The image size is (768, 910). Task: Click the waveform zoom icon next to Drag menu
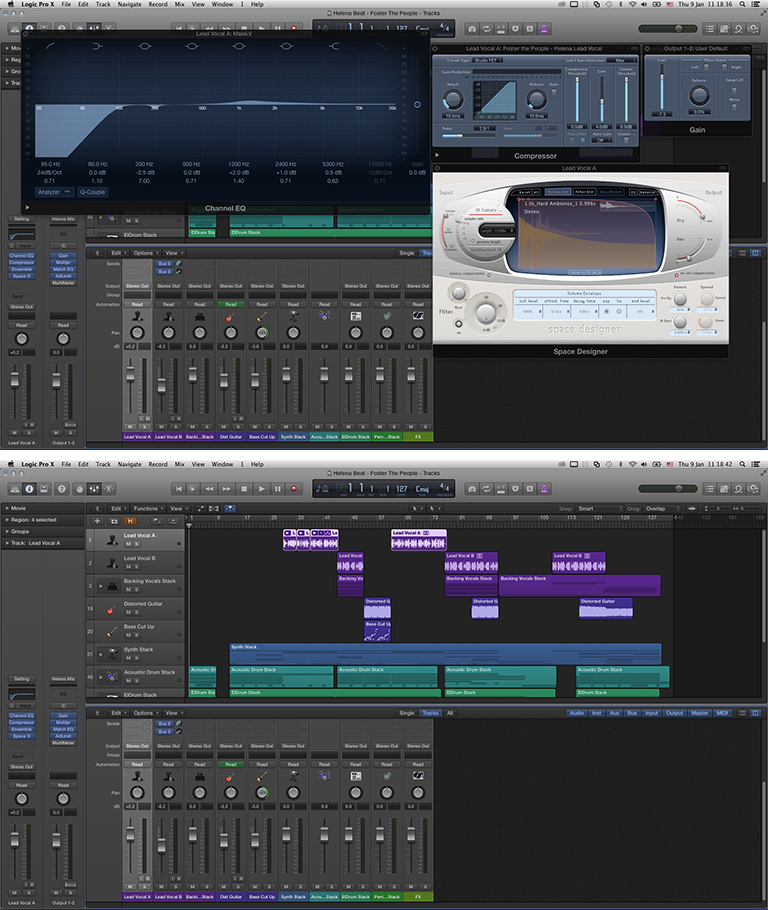[692, 508]
